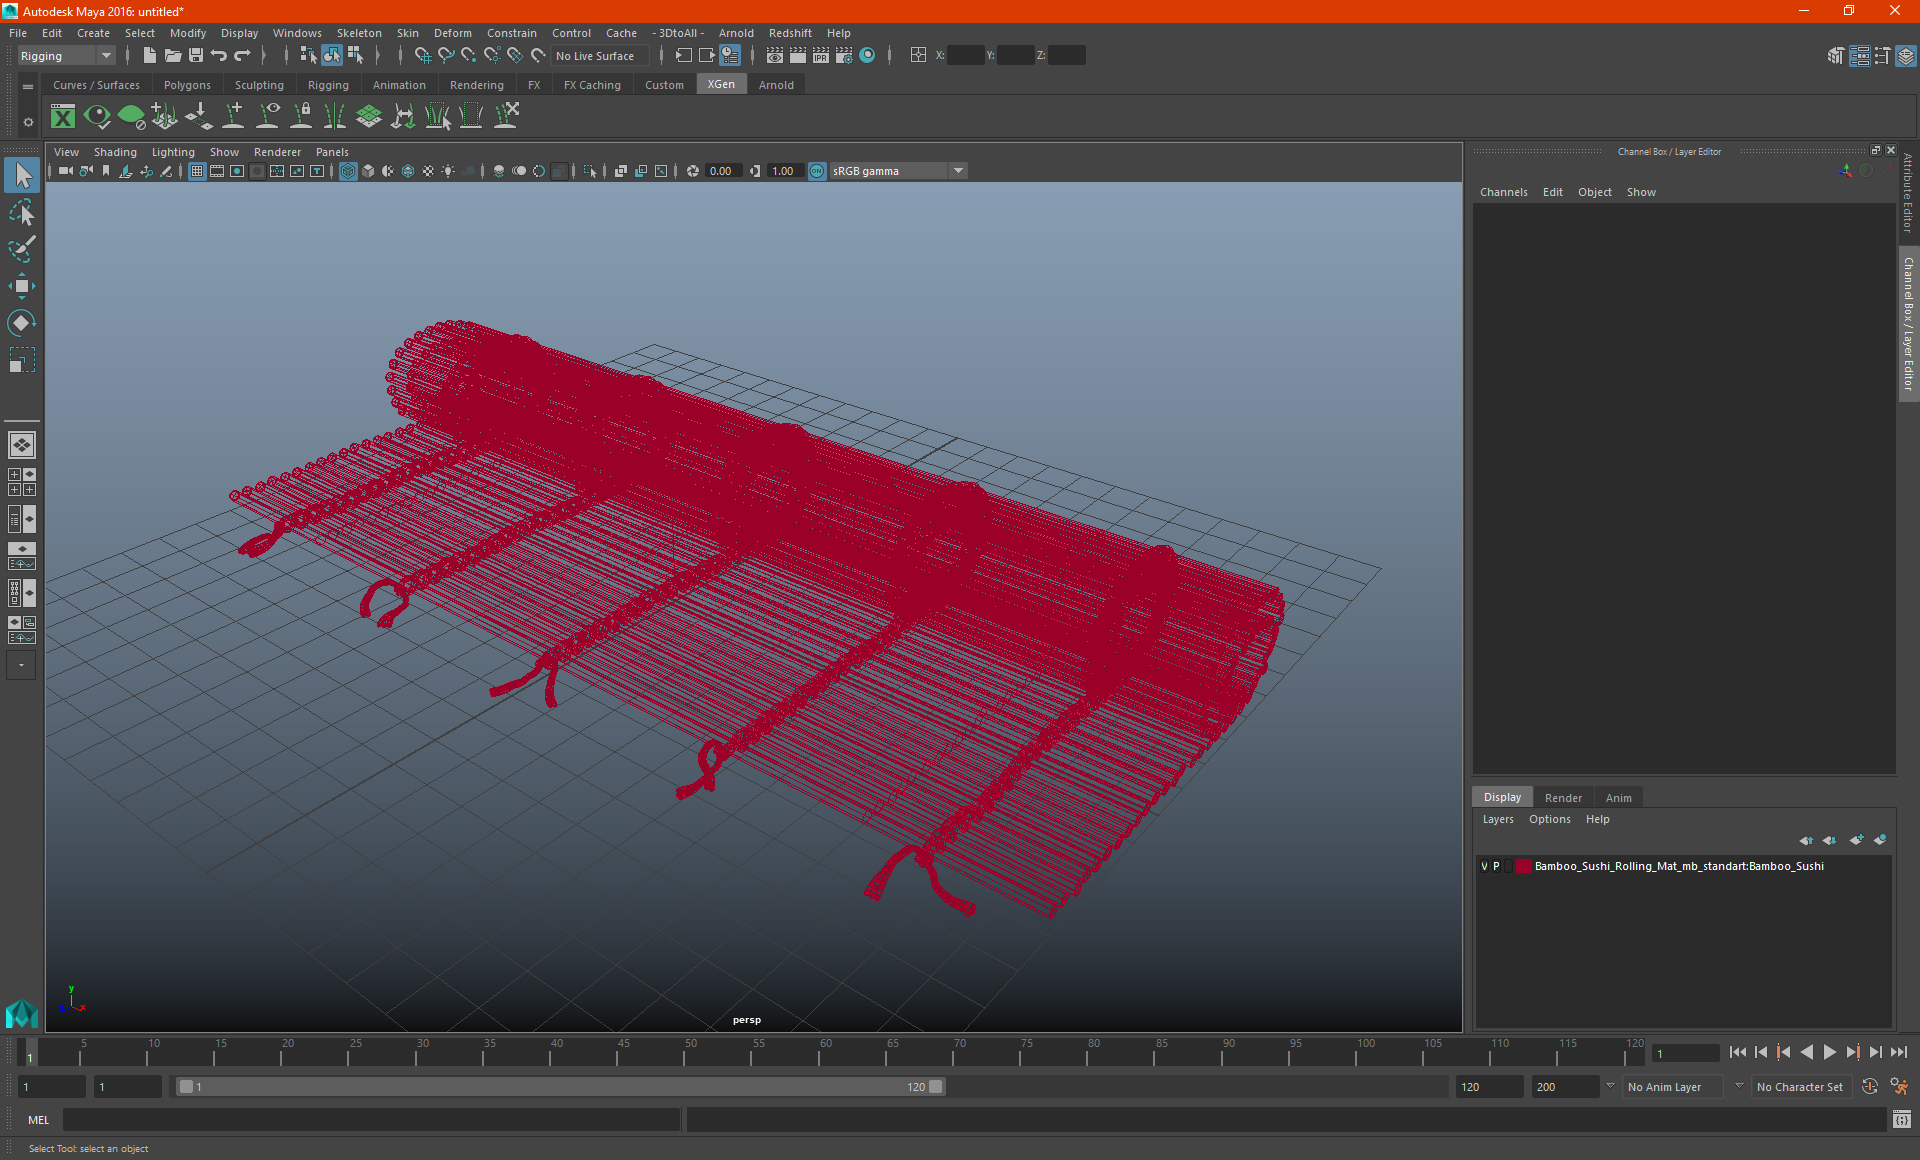The width and height of the screenshot is (1920, 1160).
Task: Choose the Paint selection tool
Action: coord(22,249)
